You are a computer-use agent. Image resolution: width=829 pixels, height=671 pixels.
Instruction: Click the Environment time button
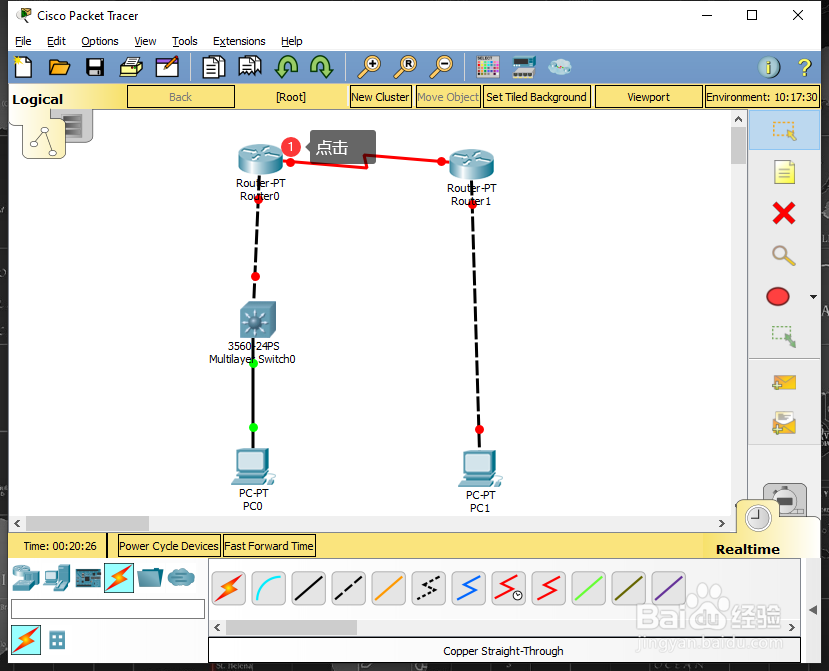pyautogui.click(x=762, y=97)
